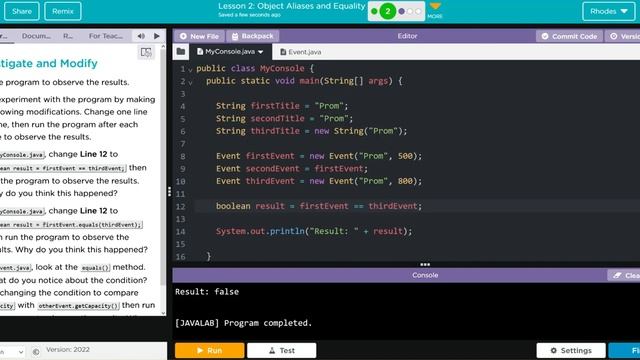This screenshot has height=360, width=640.
Task: Toggle the file browser folder icon
Action: [181, 51]
